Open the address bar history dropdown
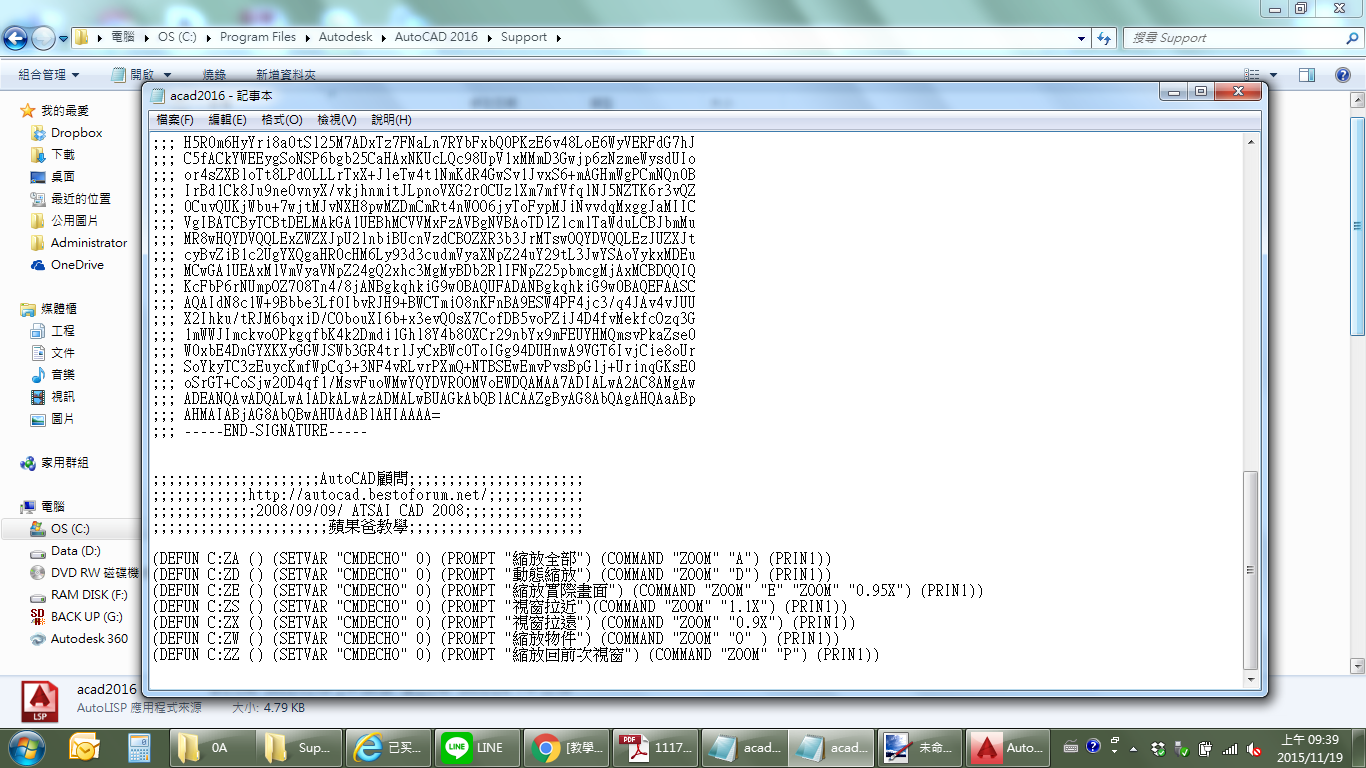The height and width of the screenshot is (768, 1366). (x=1082, y=38)
